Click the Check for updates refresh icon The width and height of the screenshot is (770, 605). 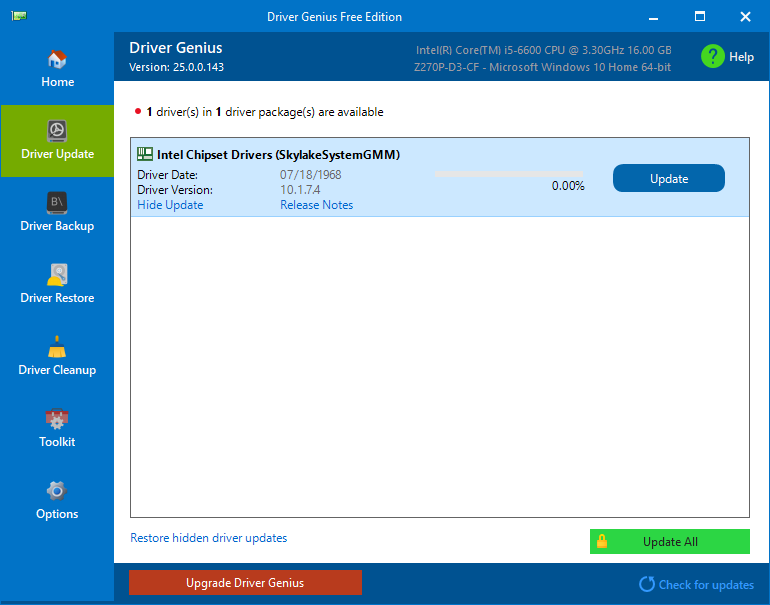coord(647,584)
